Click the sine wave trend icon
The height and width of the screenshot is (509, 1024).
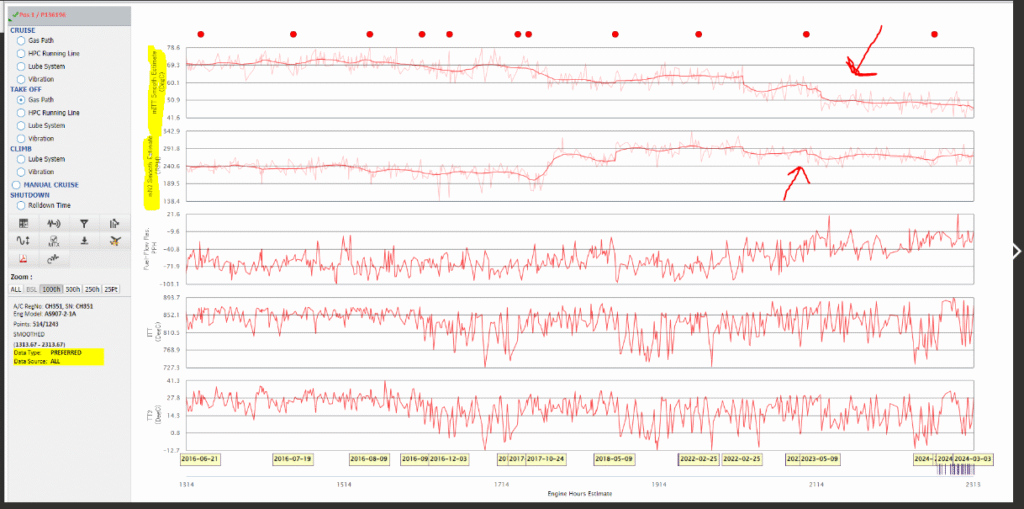(24, 241)
